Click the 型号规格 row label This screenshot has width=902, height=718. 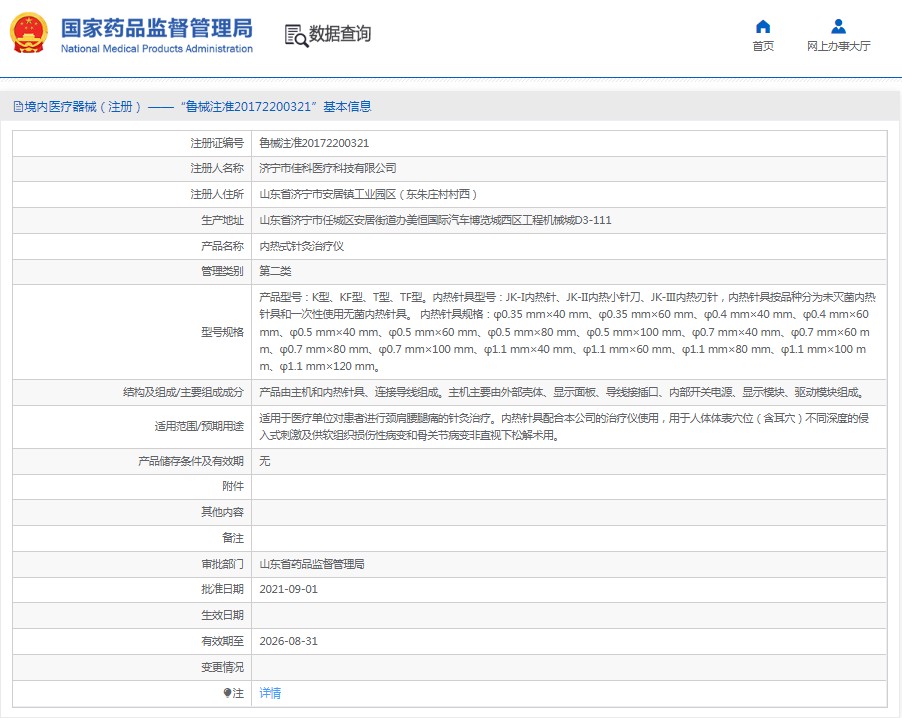[222, 332]
